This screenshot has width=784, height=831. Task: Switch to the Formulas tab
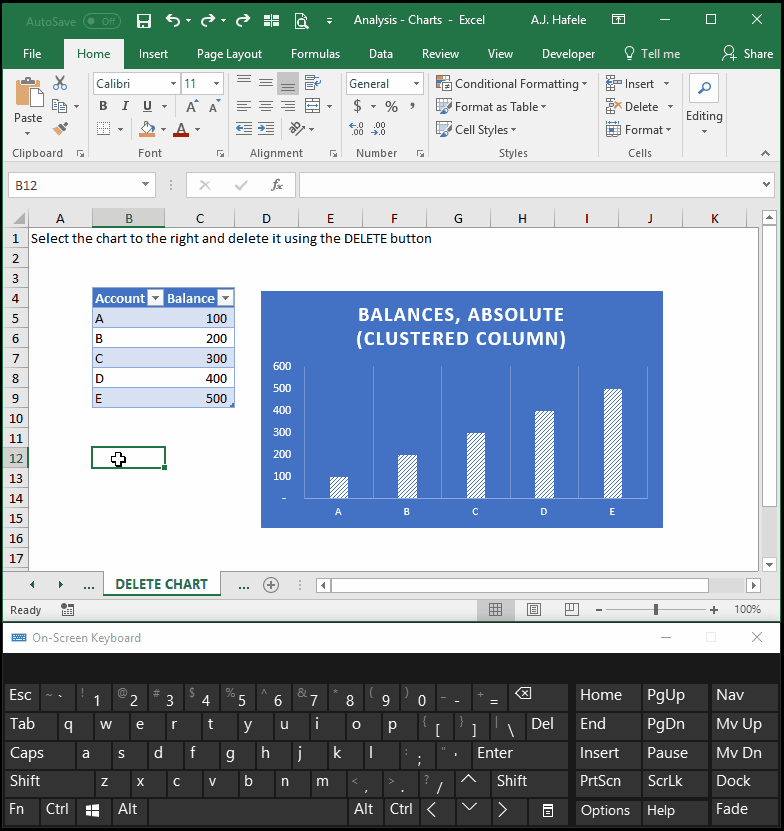(x=315, y=54)
